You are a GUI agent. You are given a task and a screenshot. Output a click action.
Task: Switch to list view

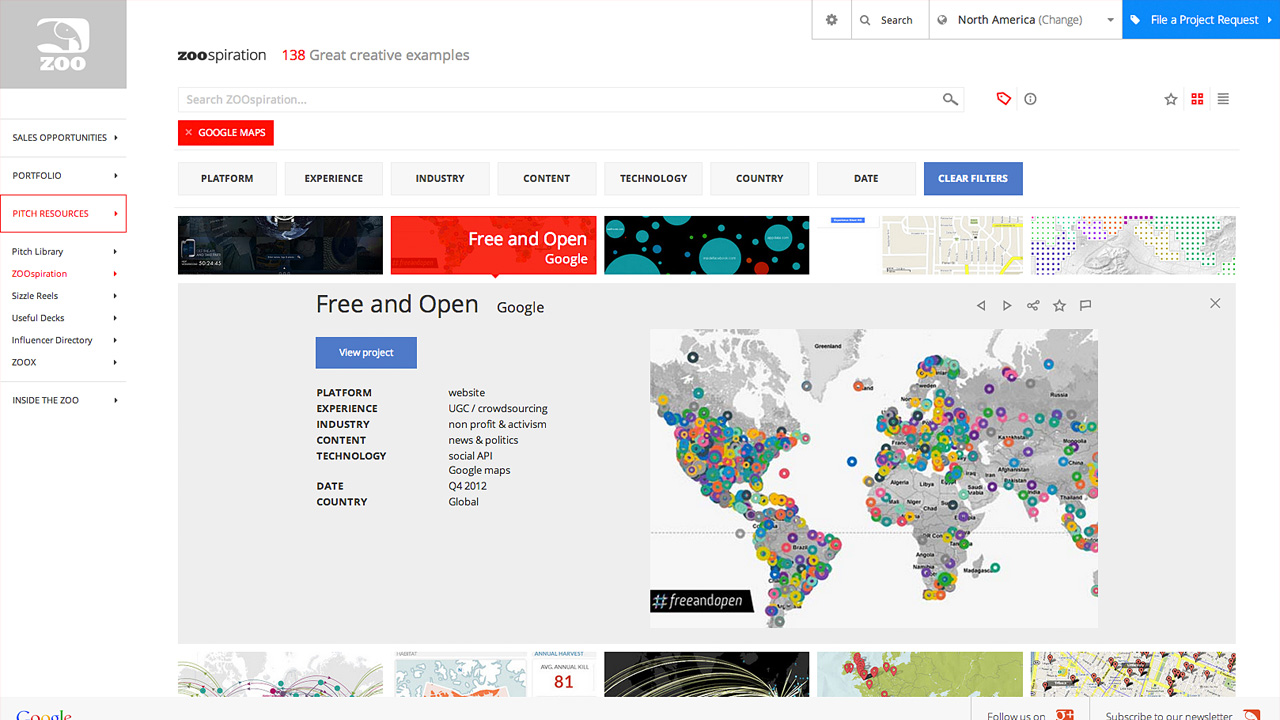click(x=1223, y=99)
